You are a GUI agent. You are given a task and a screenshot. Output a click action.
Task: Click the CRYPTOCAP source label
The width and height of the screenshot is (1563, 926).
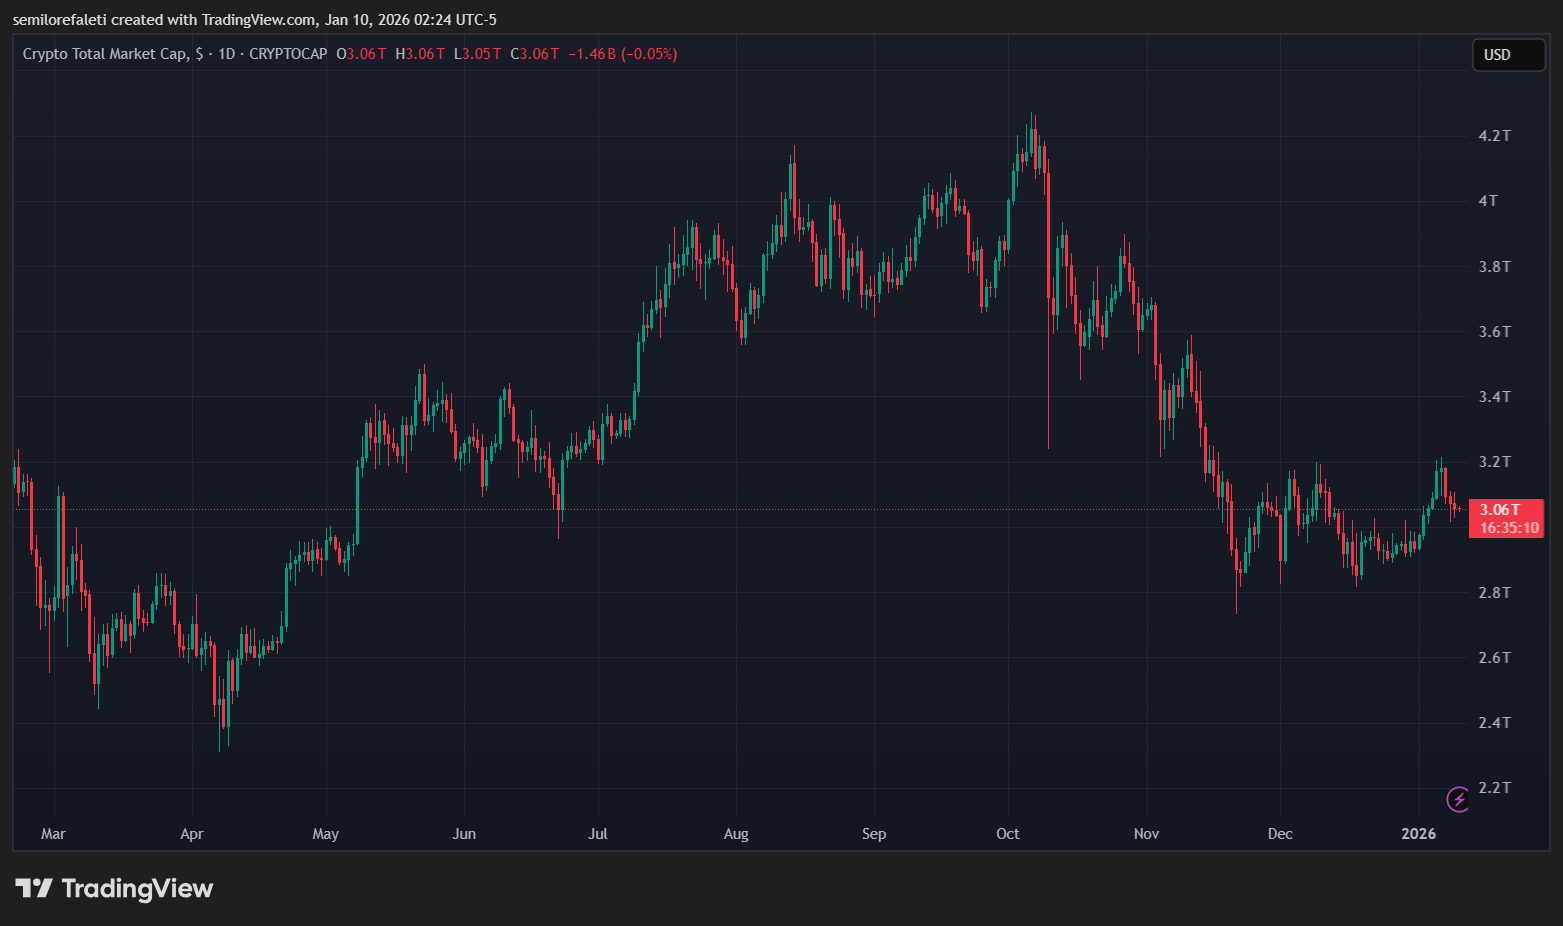click(x=288, y=54)
